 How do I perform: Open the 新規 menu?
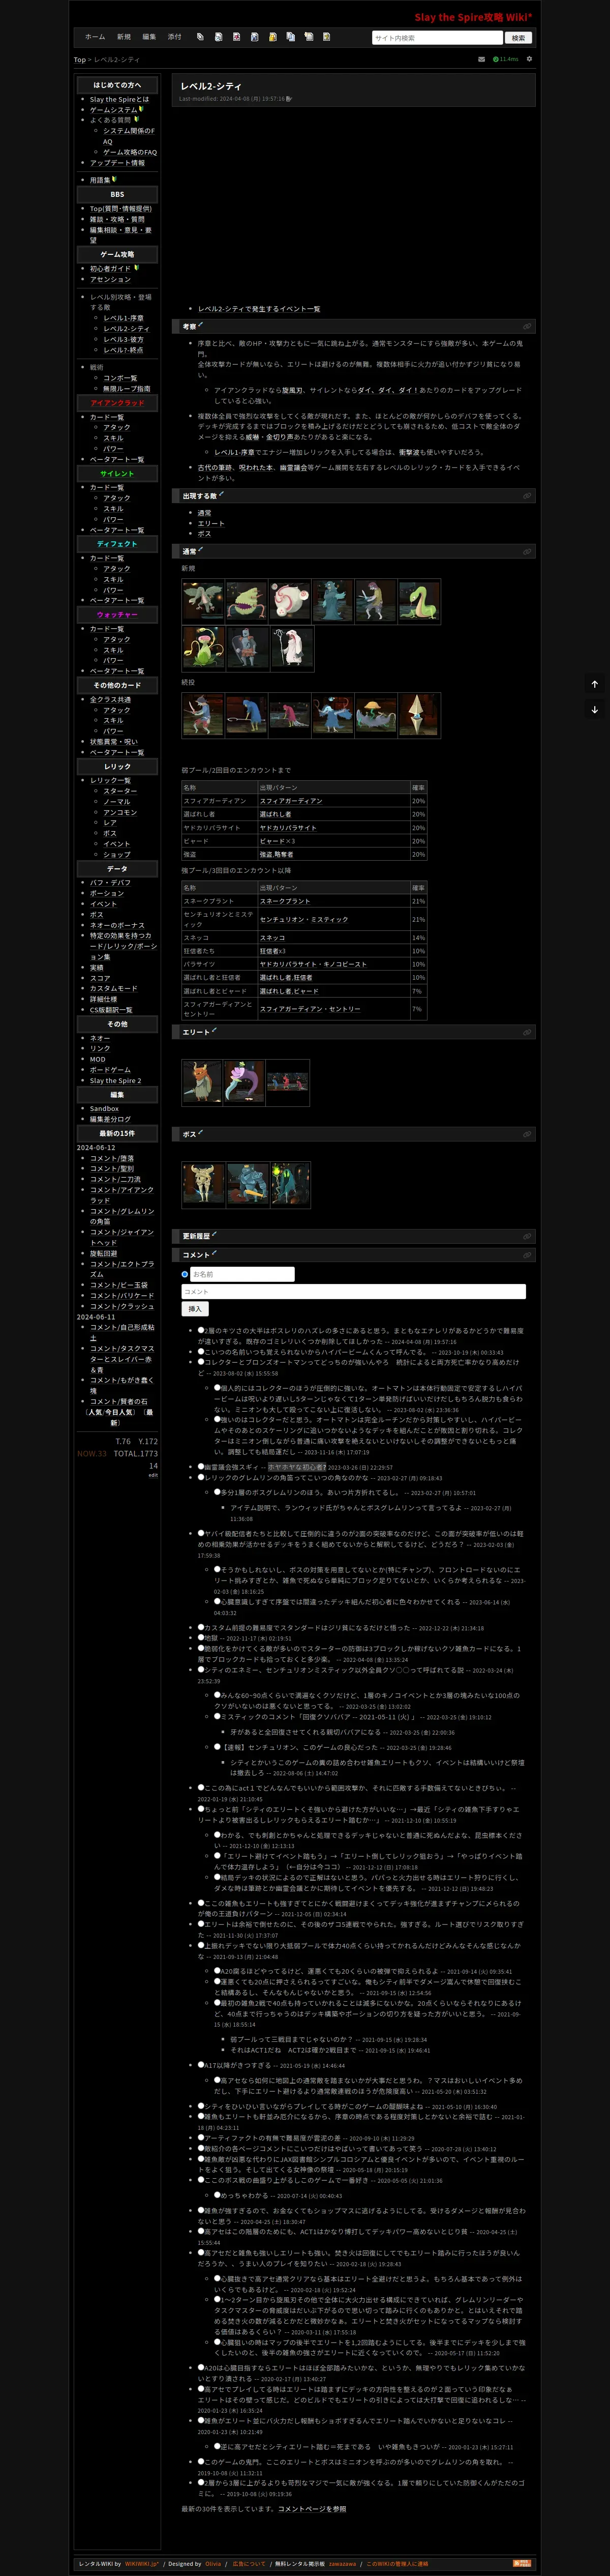tap(124, 37)
